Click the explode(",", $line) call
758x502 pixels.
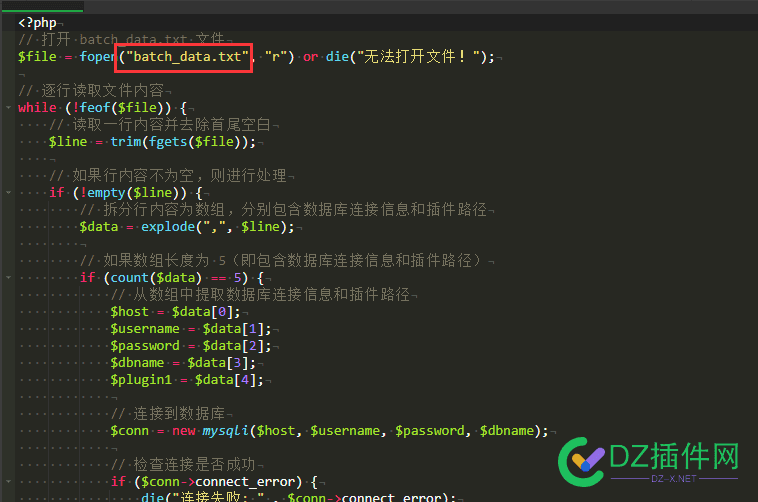tap(218, 226)
